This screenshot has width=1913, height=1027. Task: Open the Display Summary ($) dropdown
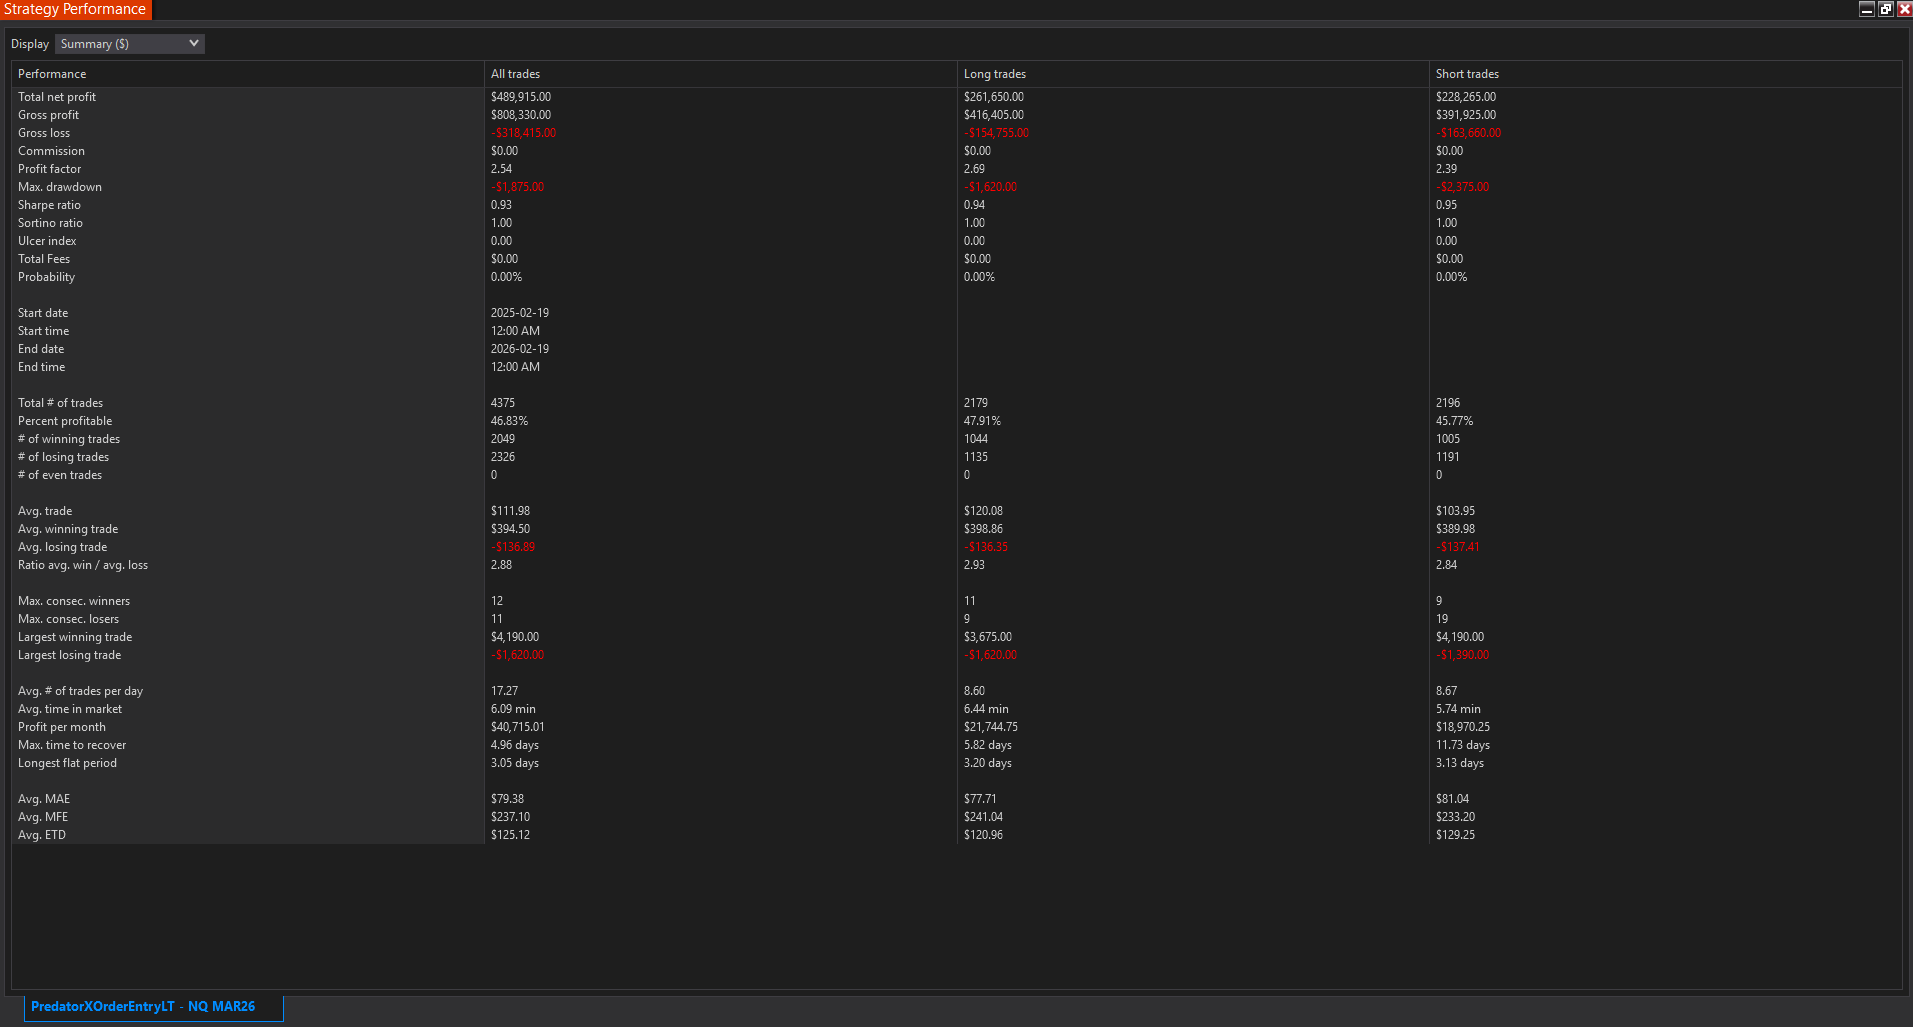tap(130, 44)
